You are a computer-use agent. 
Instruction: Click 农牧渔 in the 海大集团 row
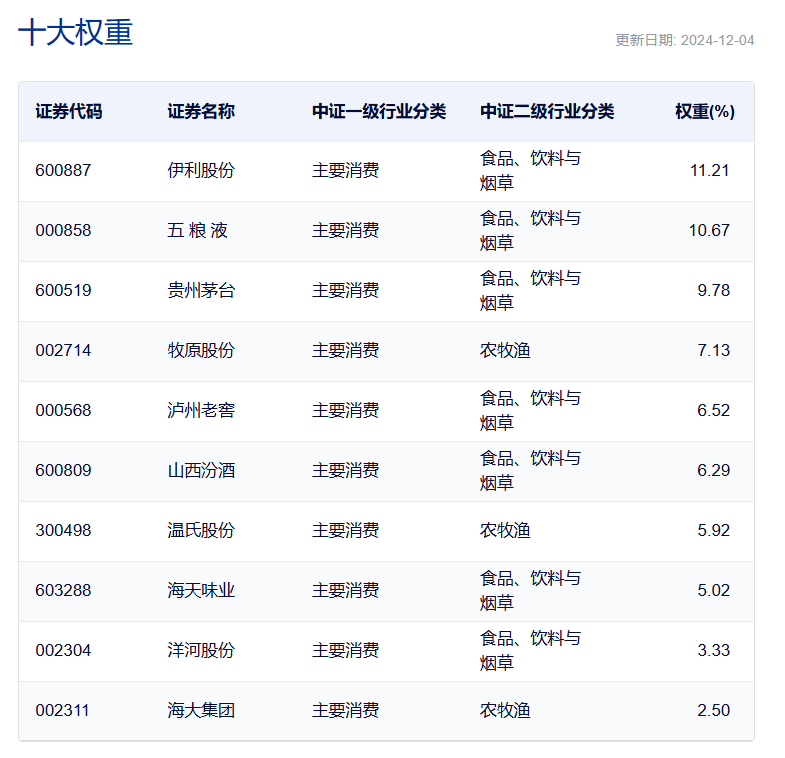pyautogui.click(x=505, y=711)
